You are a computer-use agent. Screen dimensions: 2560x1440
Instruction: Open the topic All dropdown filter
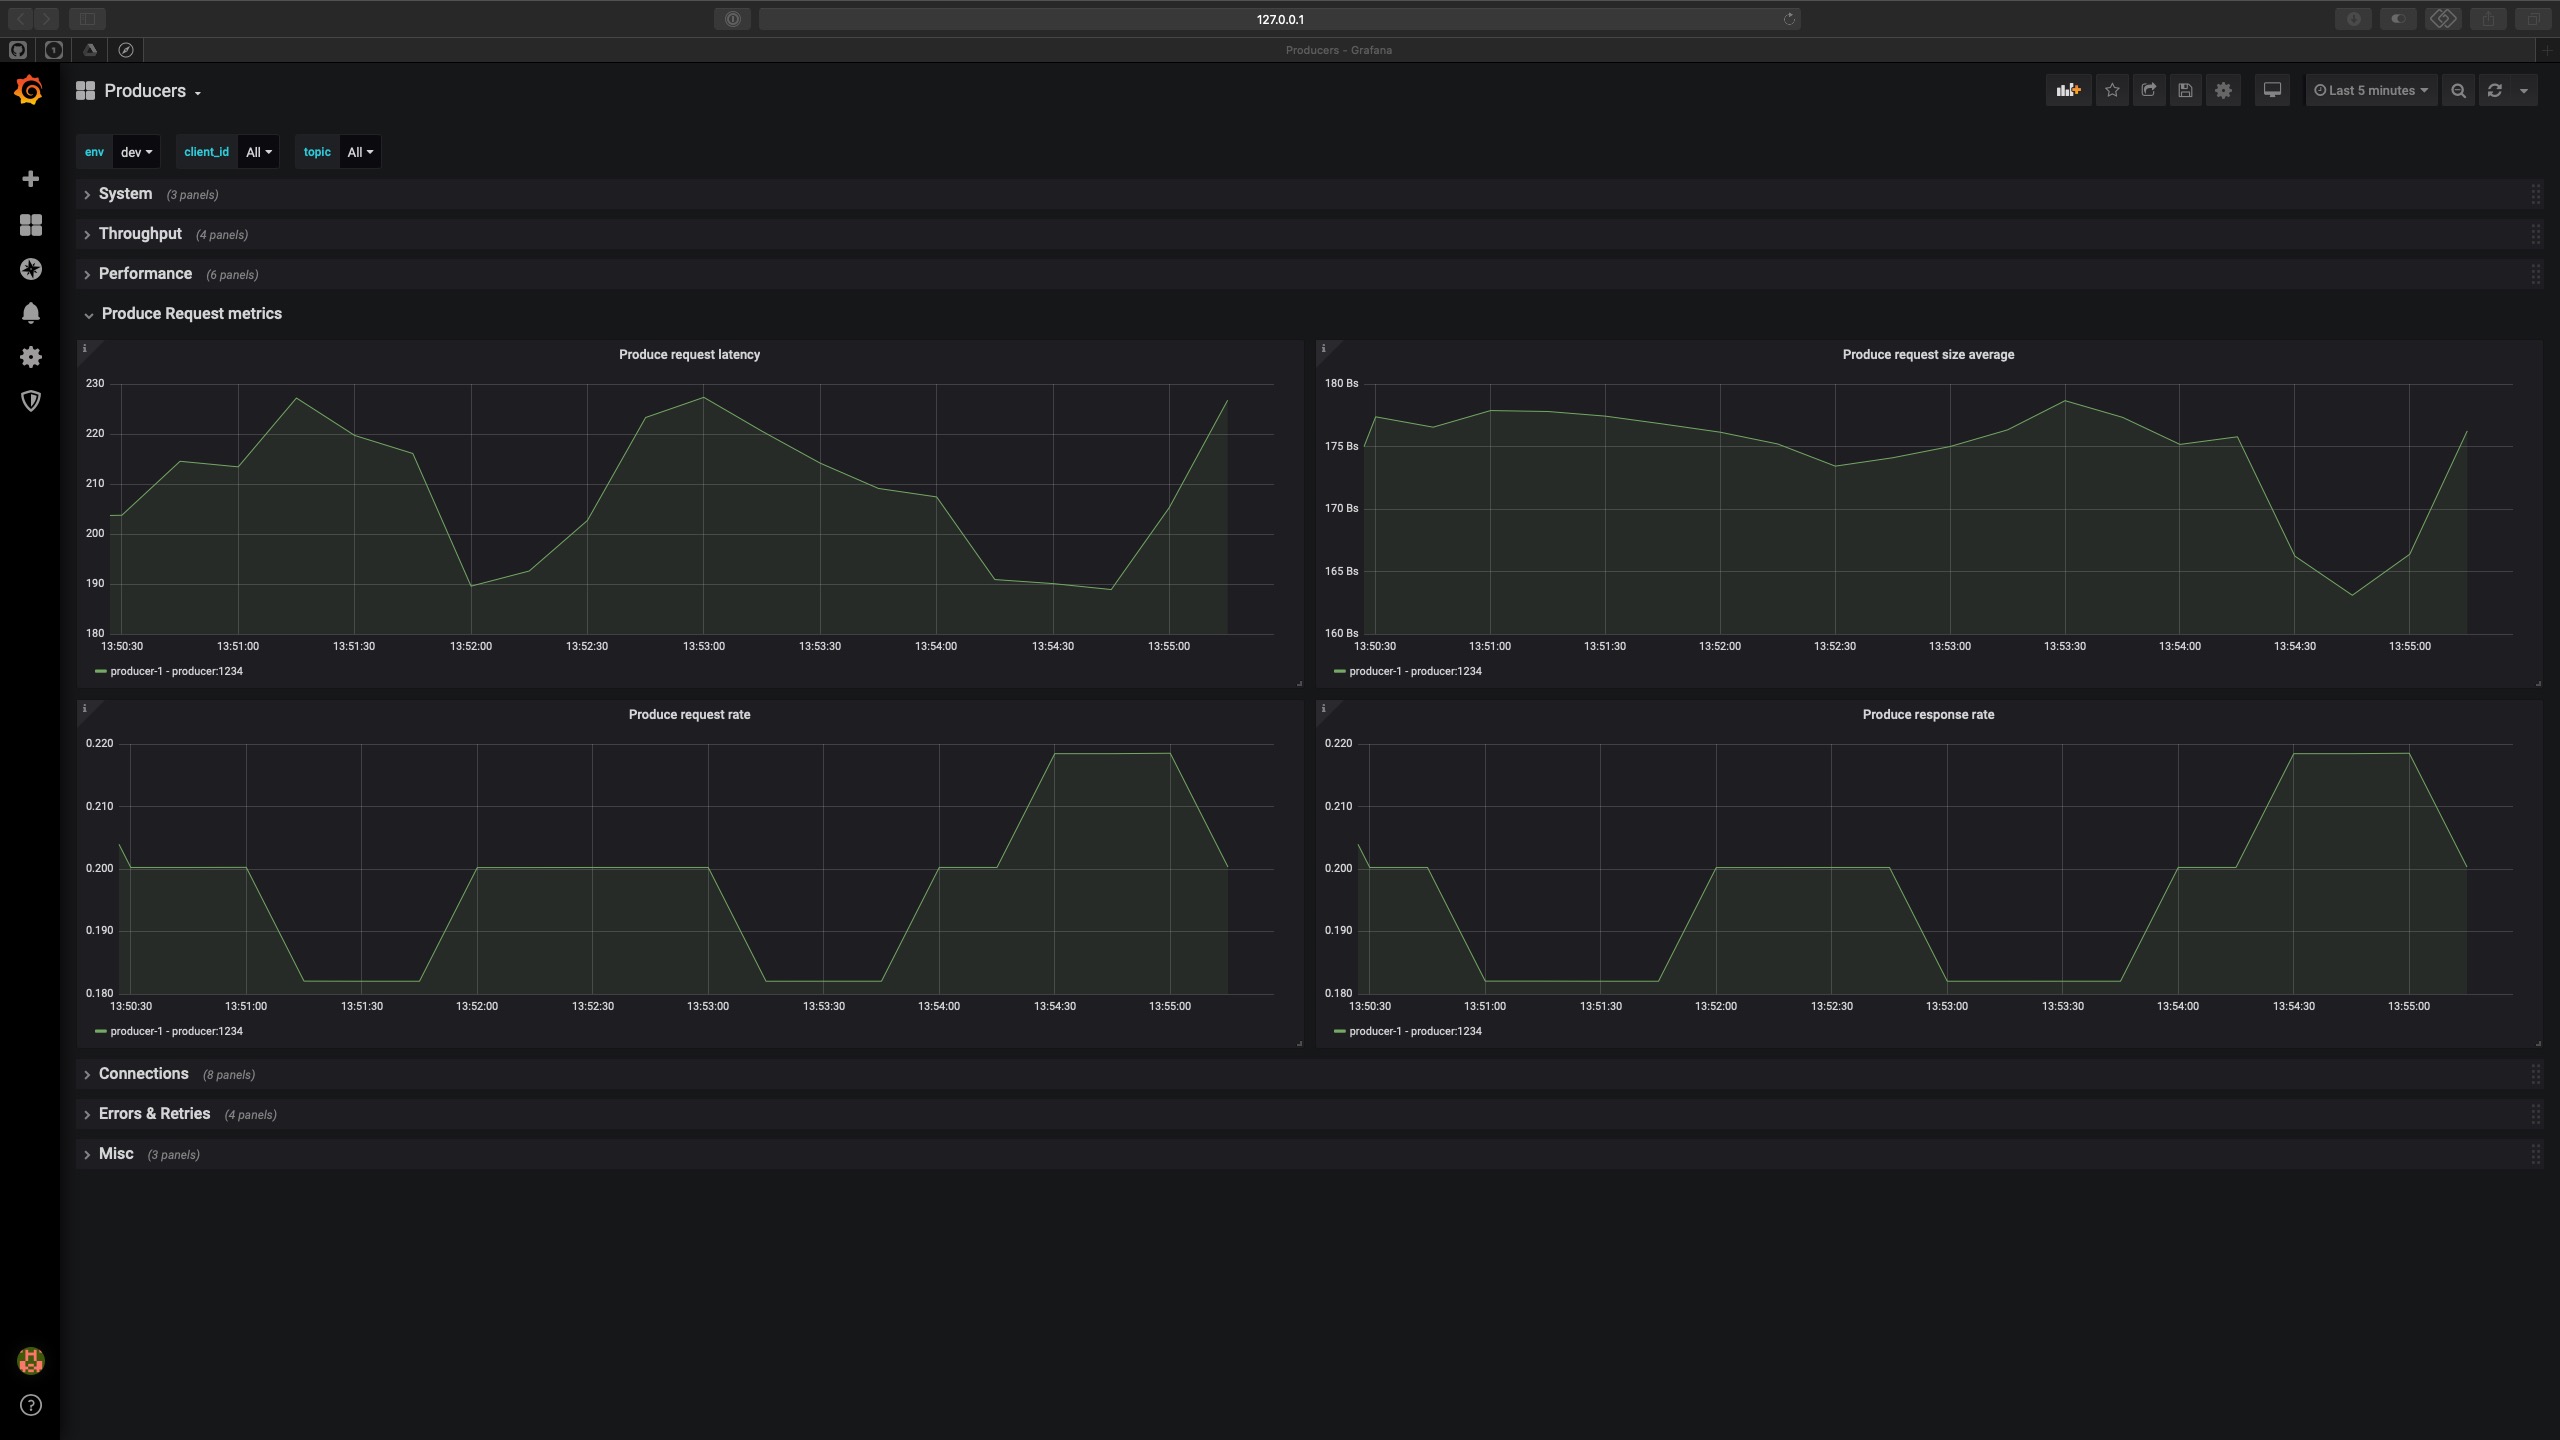[x=360, y=151]
